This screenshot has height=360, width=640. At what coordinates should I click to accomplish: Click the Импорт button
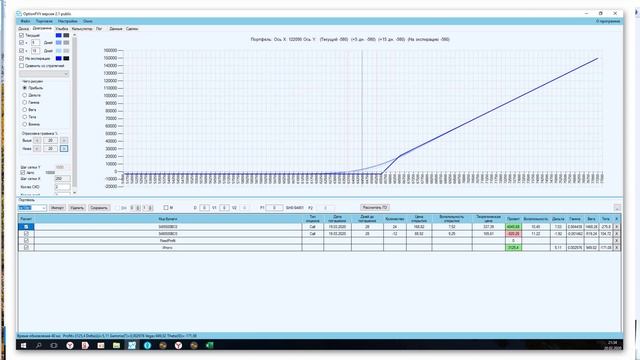coord(57,208)
